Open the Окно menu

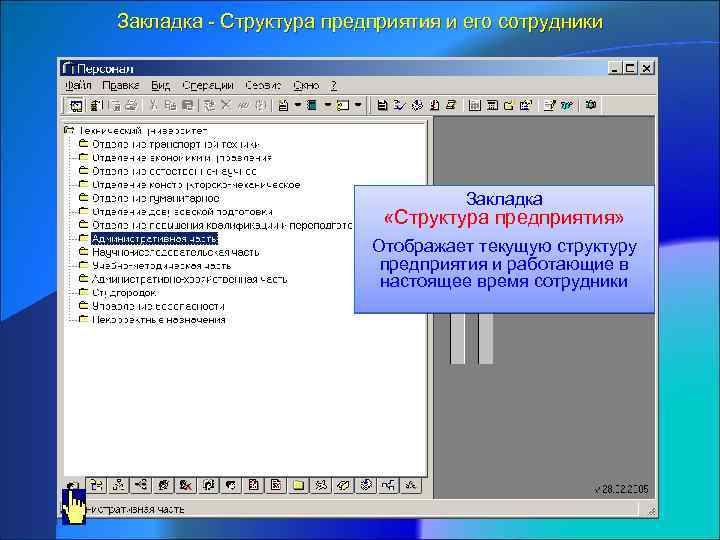[x=306, y=85]
